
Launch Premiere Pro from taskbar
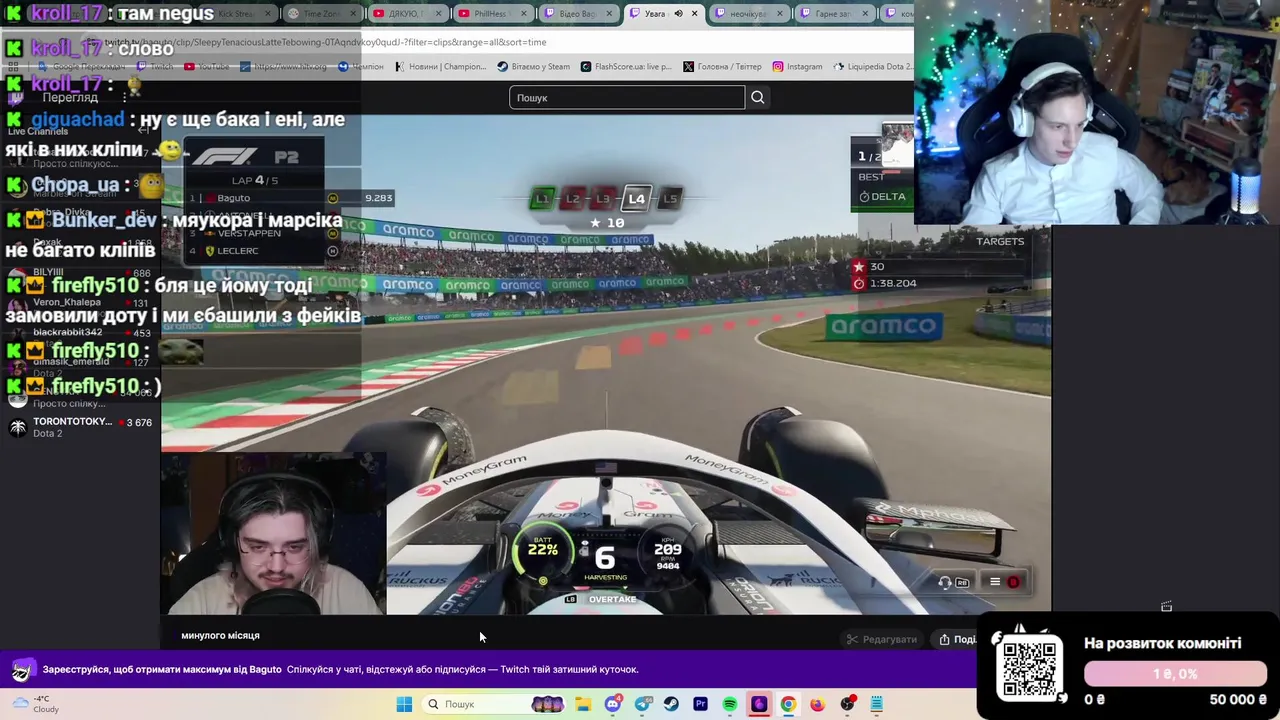[x=700, y=704]
